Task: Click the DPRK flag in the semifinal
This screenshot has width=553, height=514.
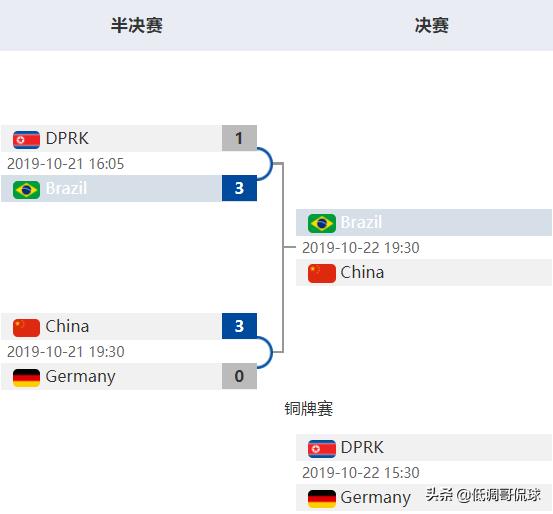Action: pos(26,140)
